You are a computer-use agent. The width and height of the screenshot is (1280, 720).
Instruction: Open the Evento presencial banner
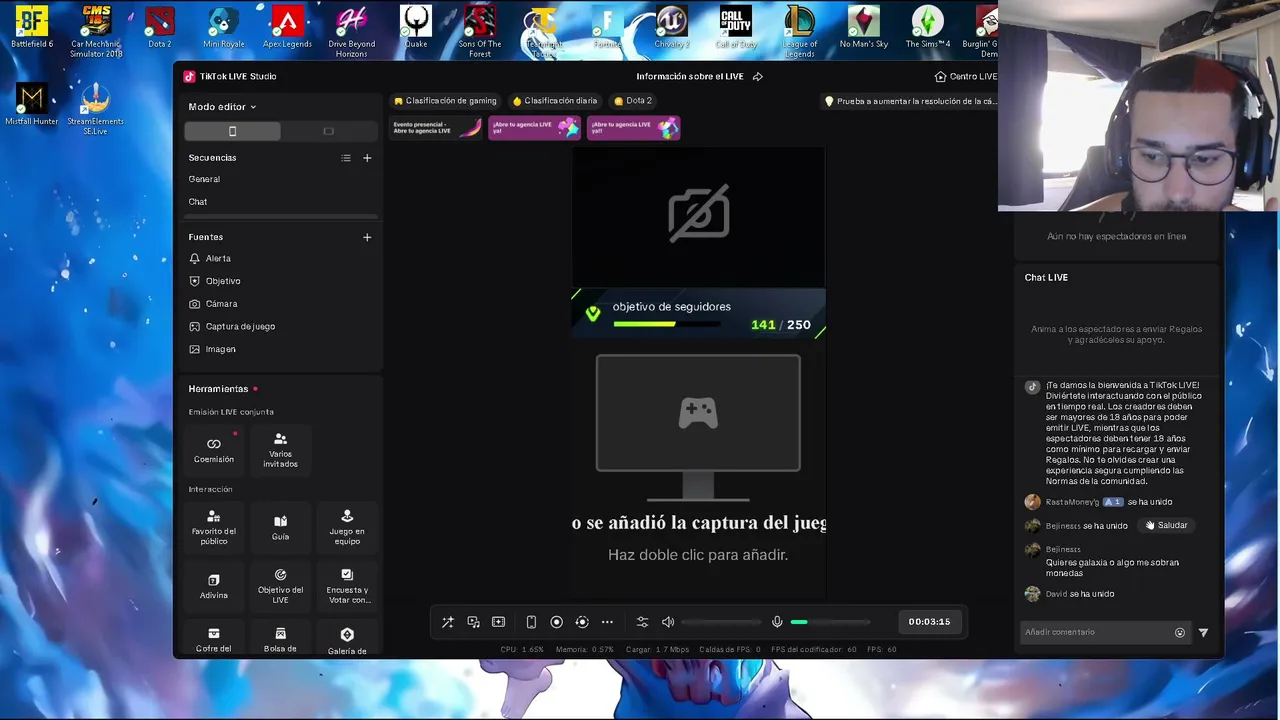pos(435,128)
